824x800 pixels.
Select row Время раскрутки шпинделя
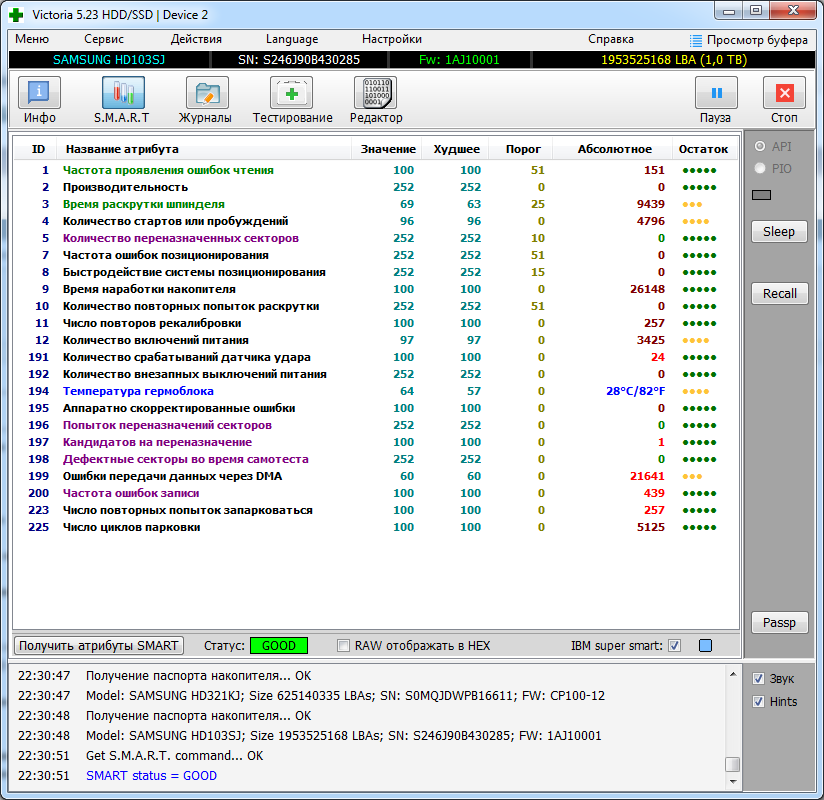375,204
